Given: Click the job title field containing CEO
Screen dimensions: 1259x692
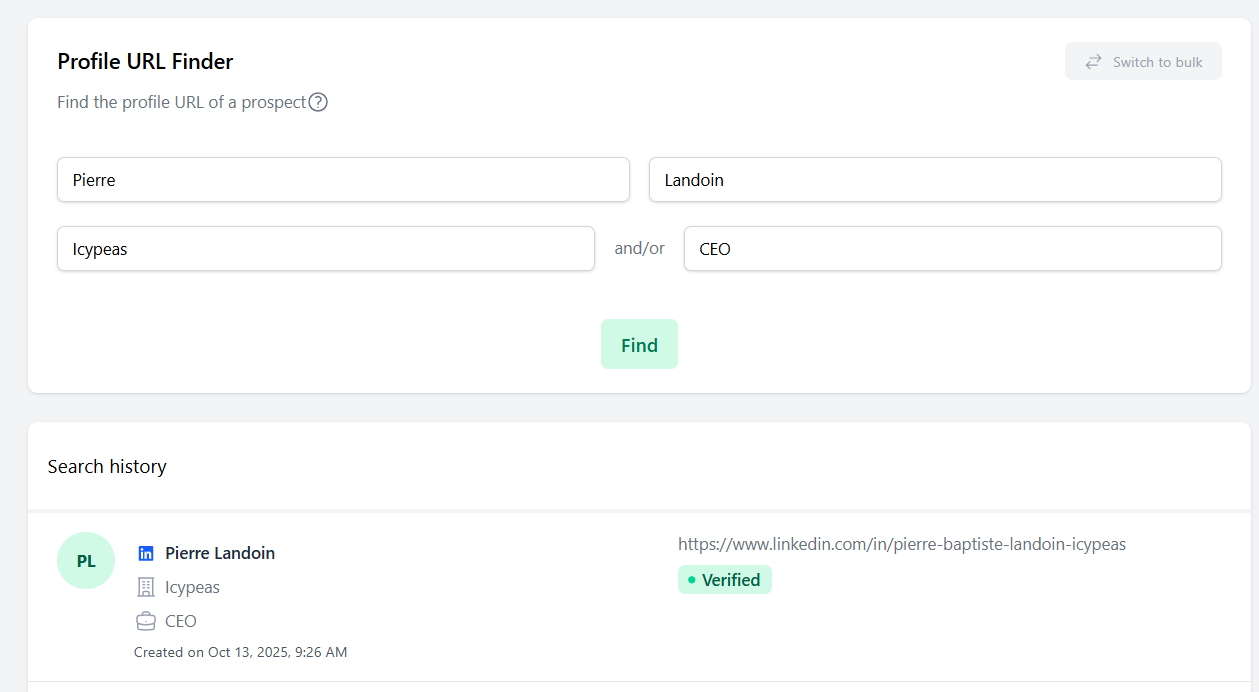Looking at the screenshot, I should [x=952, y=249].
